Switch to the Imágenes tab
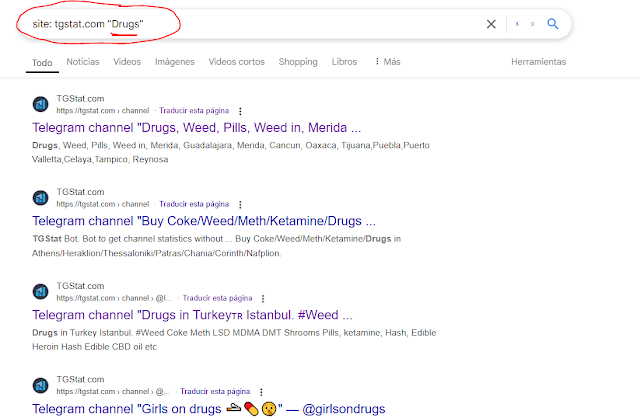The image size is (640, 418). 175,62
